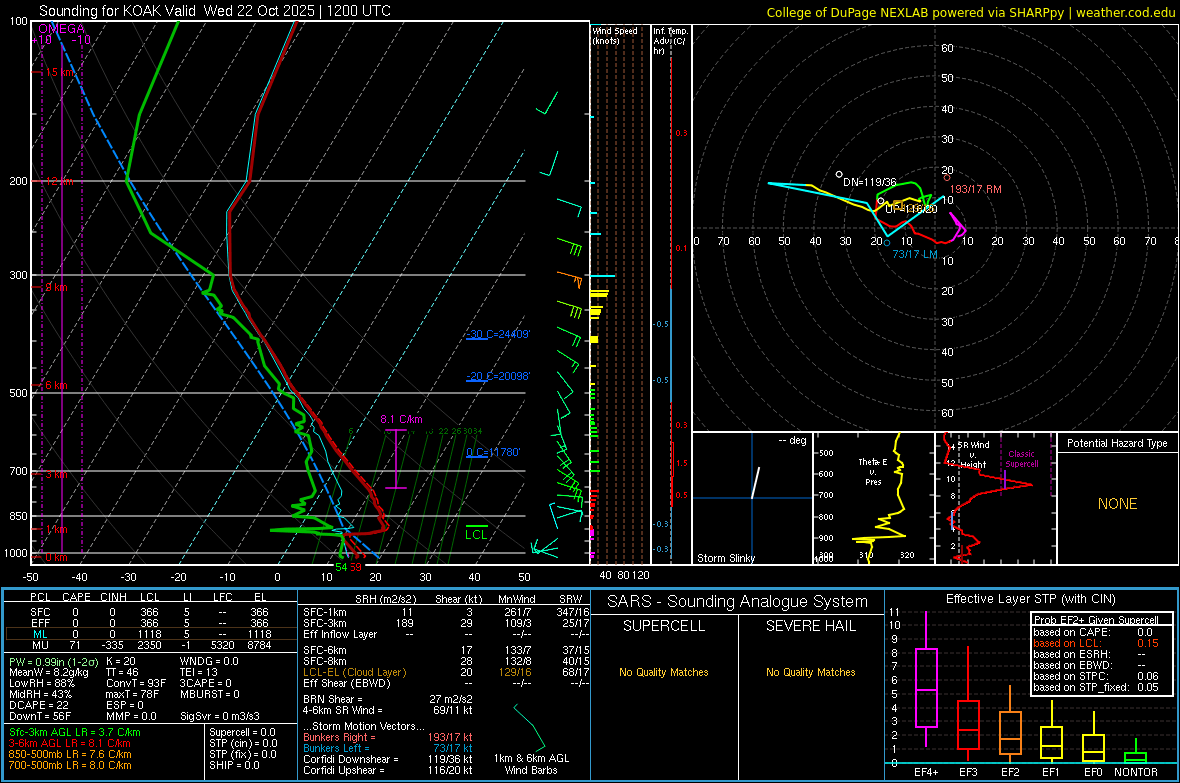Select the '-30 C=24409' temperature height label
The image size is (1180, 783).
(x=497, y=334)
